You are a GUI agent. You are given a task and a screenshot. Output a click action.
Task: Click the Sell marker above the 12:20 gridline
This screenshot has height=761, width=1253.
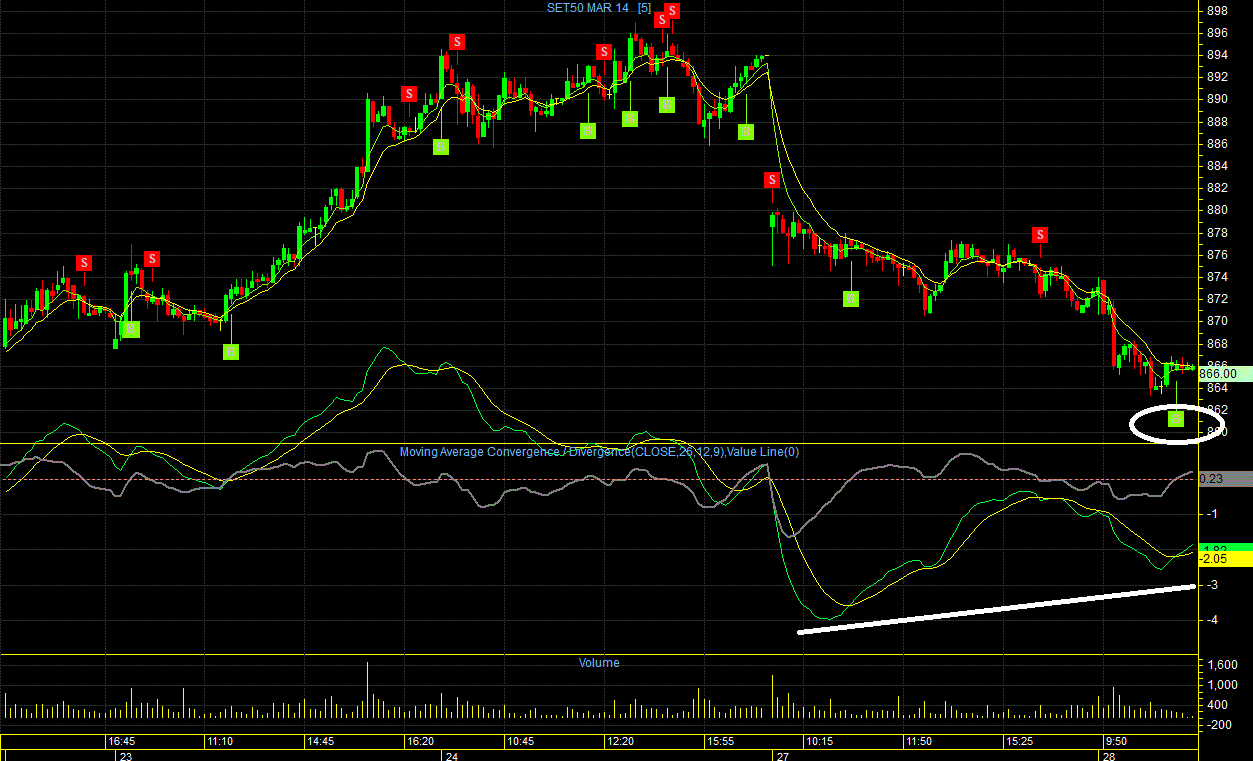point(604,52)
